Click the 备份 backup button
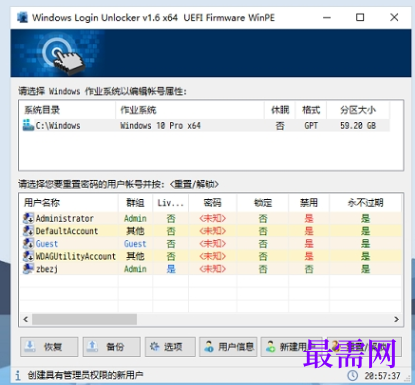The image size is (415, 385). [111, 347]
